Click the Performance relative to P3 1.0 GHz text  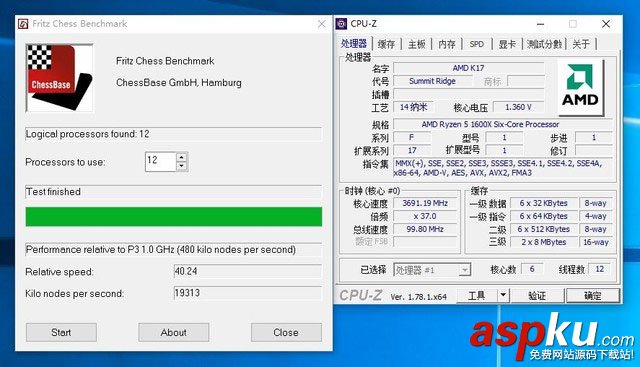[x=160, y=249]
